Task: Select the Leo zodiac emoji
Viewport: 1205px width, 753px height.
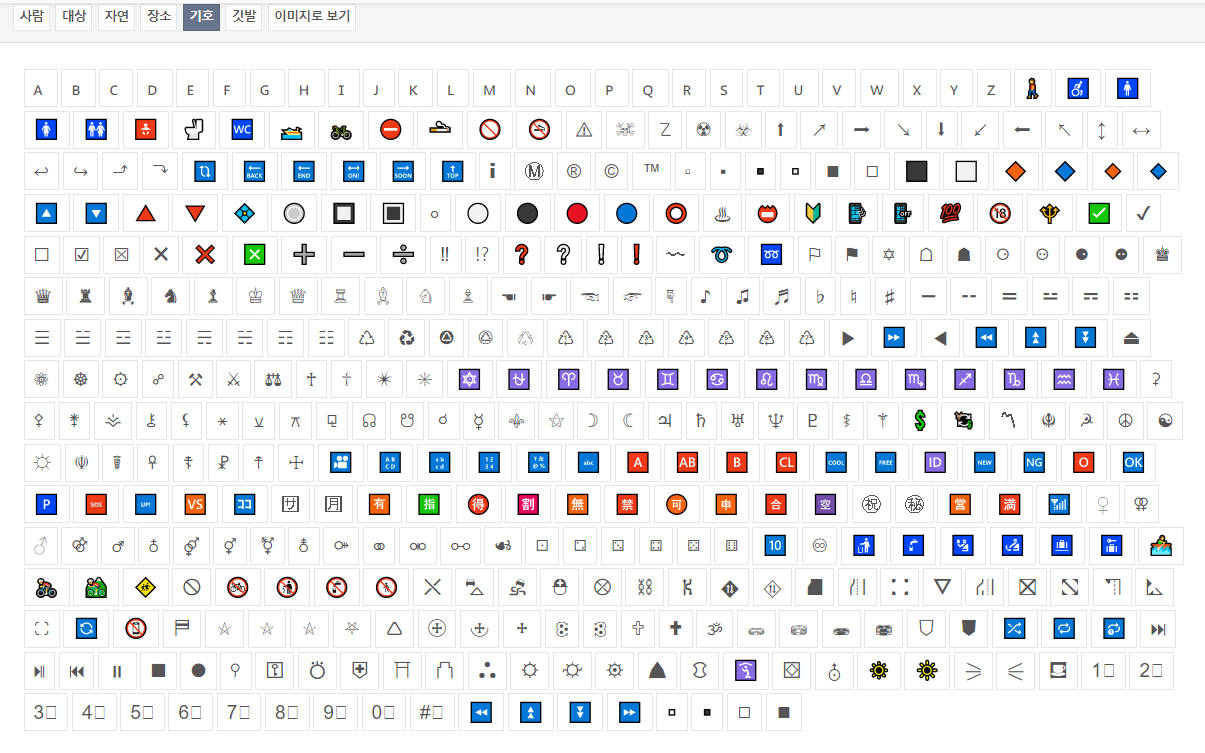Action: (766, 379)
